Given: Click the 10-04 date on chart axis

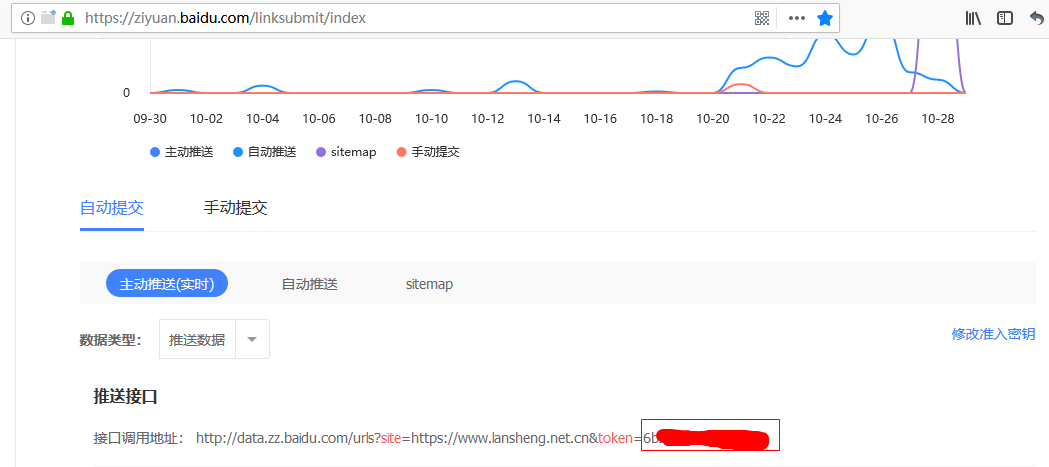Looking at the screenshot, I should (262, 118).
